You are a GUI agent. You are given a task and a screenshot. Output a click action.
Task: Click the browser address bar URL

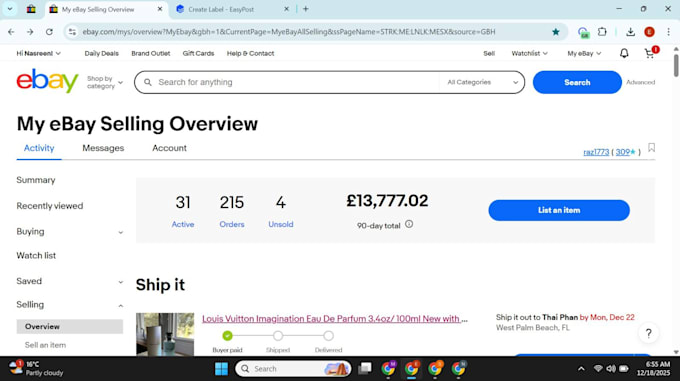(289, 32)
